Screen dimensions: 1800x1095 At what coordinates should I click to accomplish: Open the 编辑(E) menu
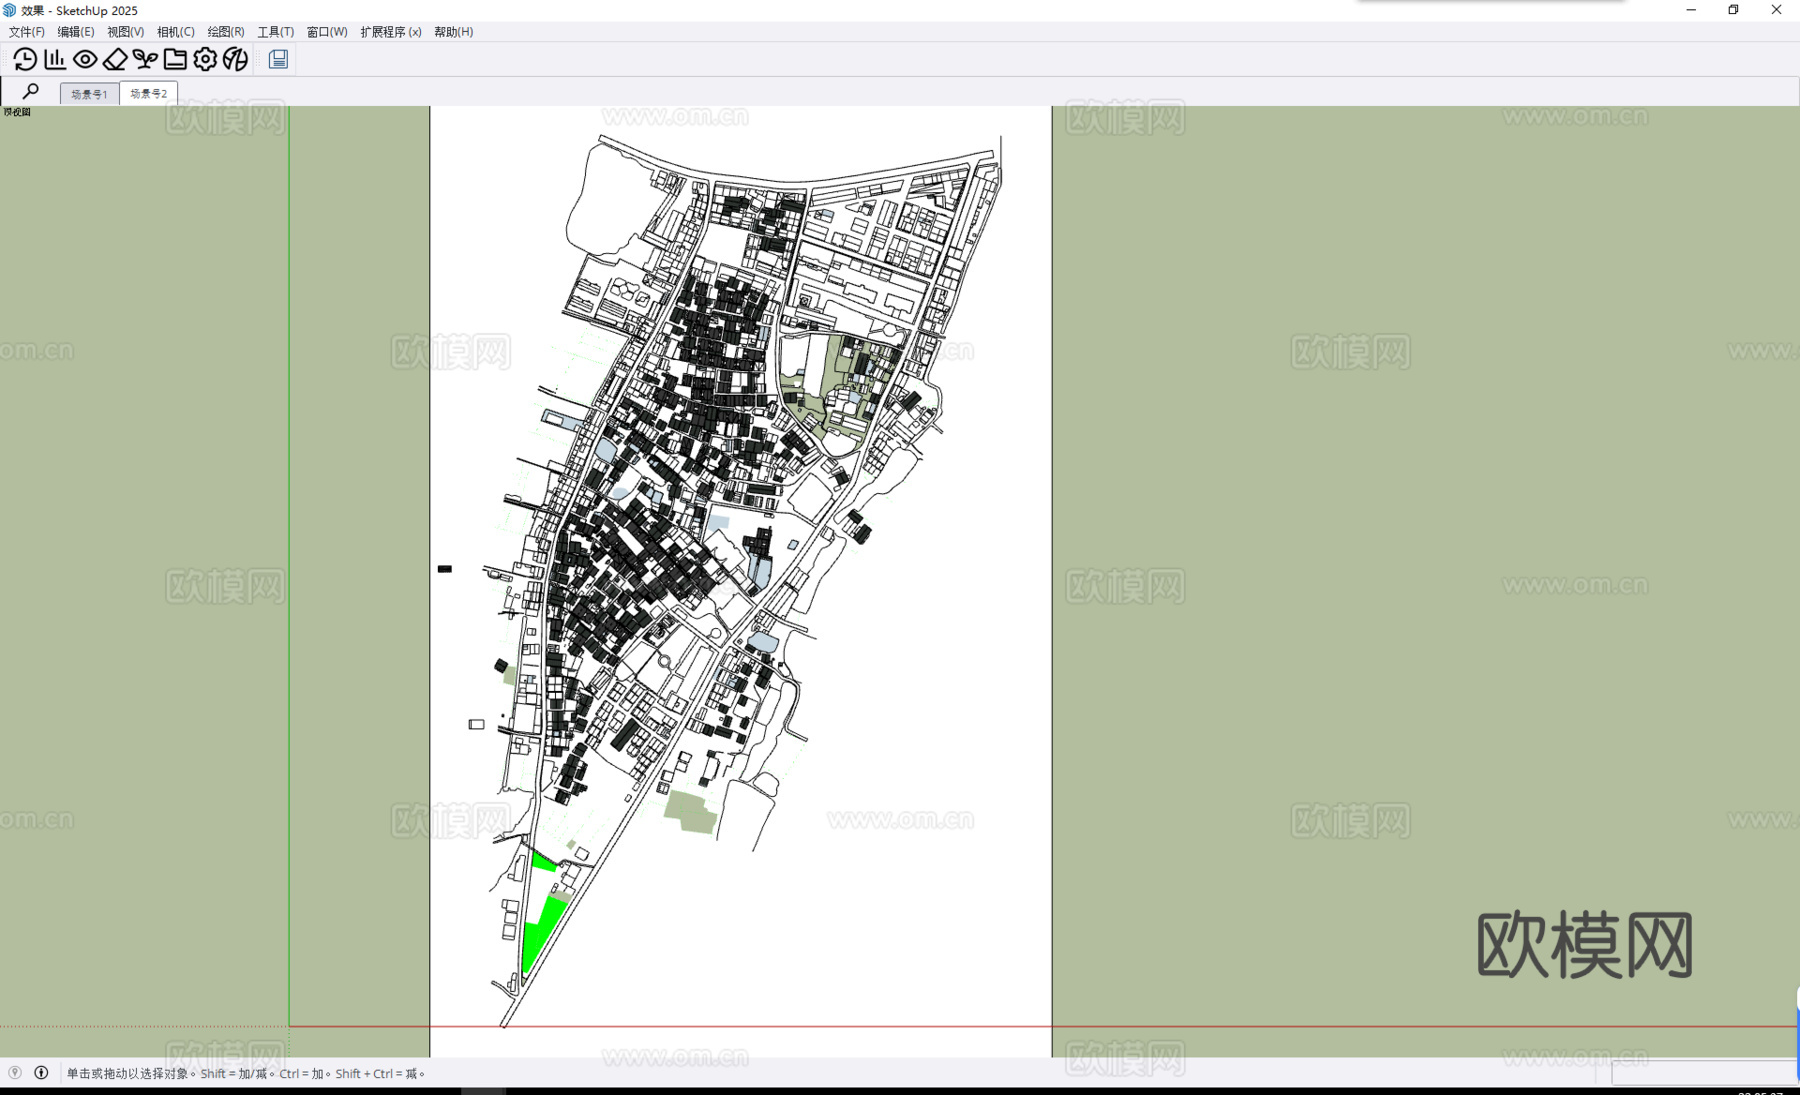point(76,32)
